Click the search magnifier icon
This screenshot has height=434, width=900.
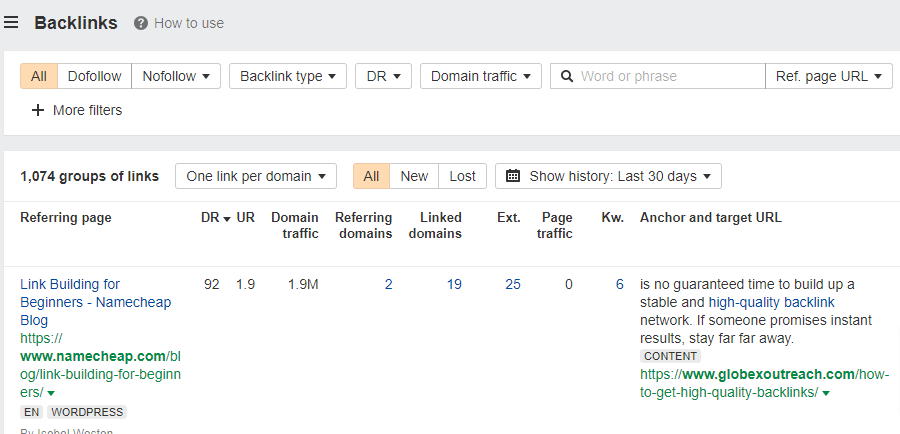(567, 76)
